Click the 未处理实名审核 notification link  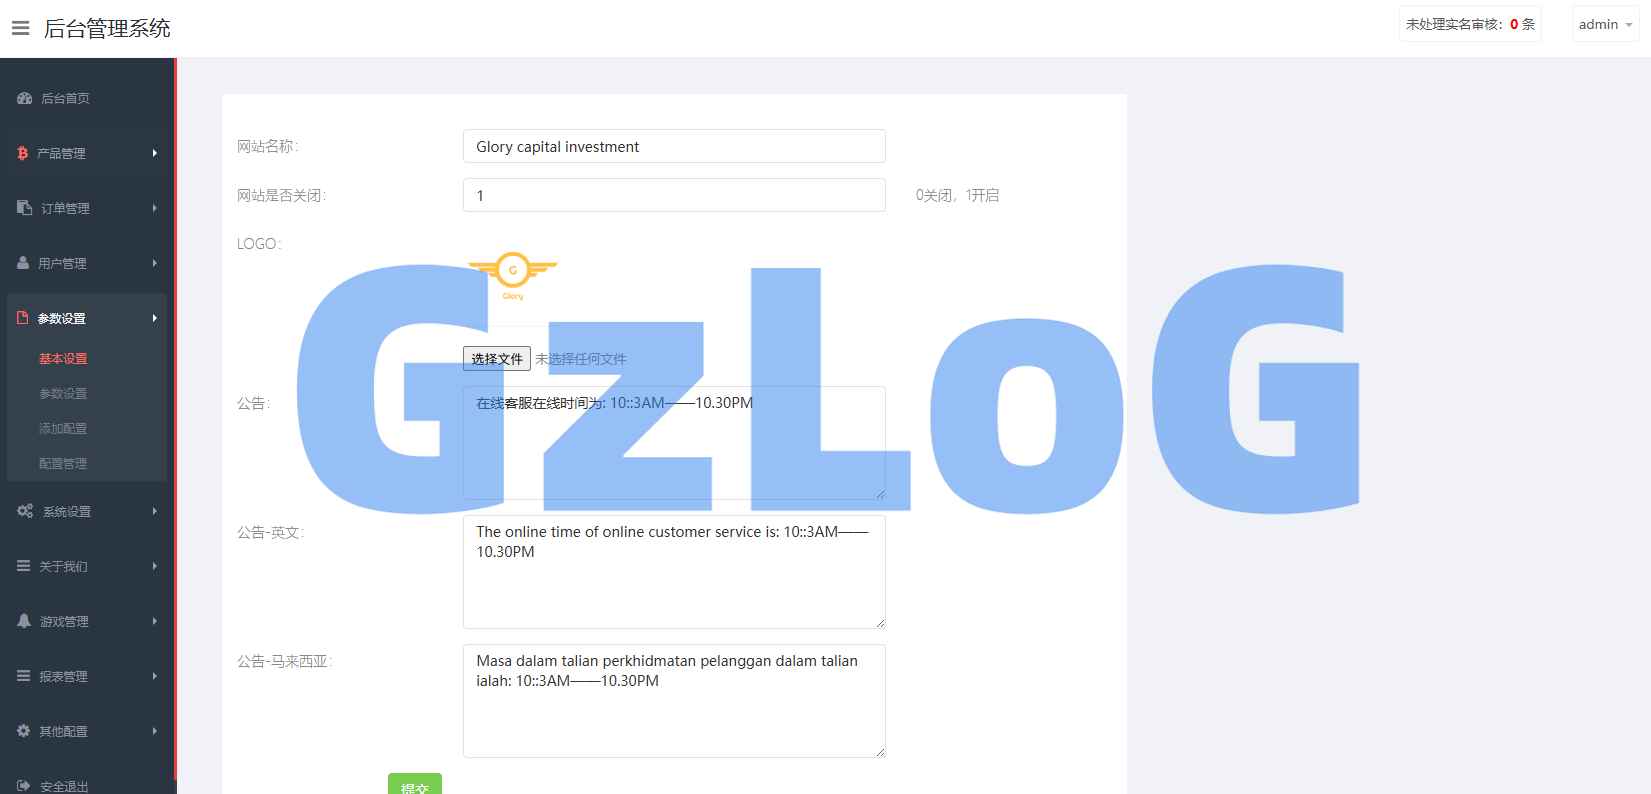coord(1469,24)
